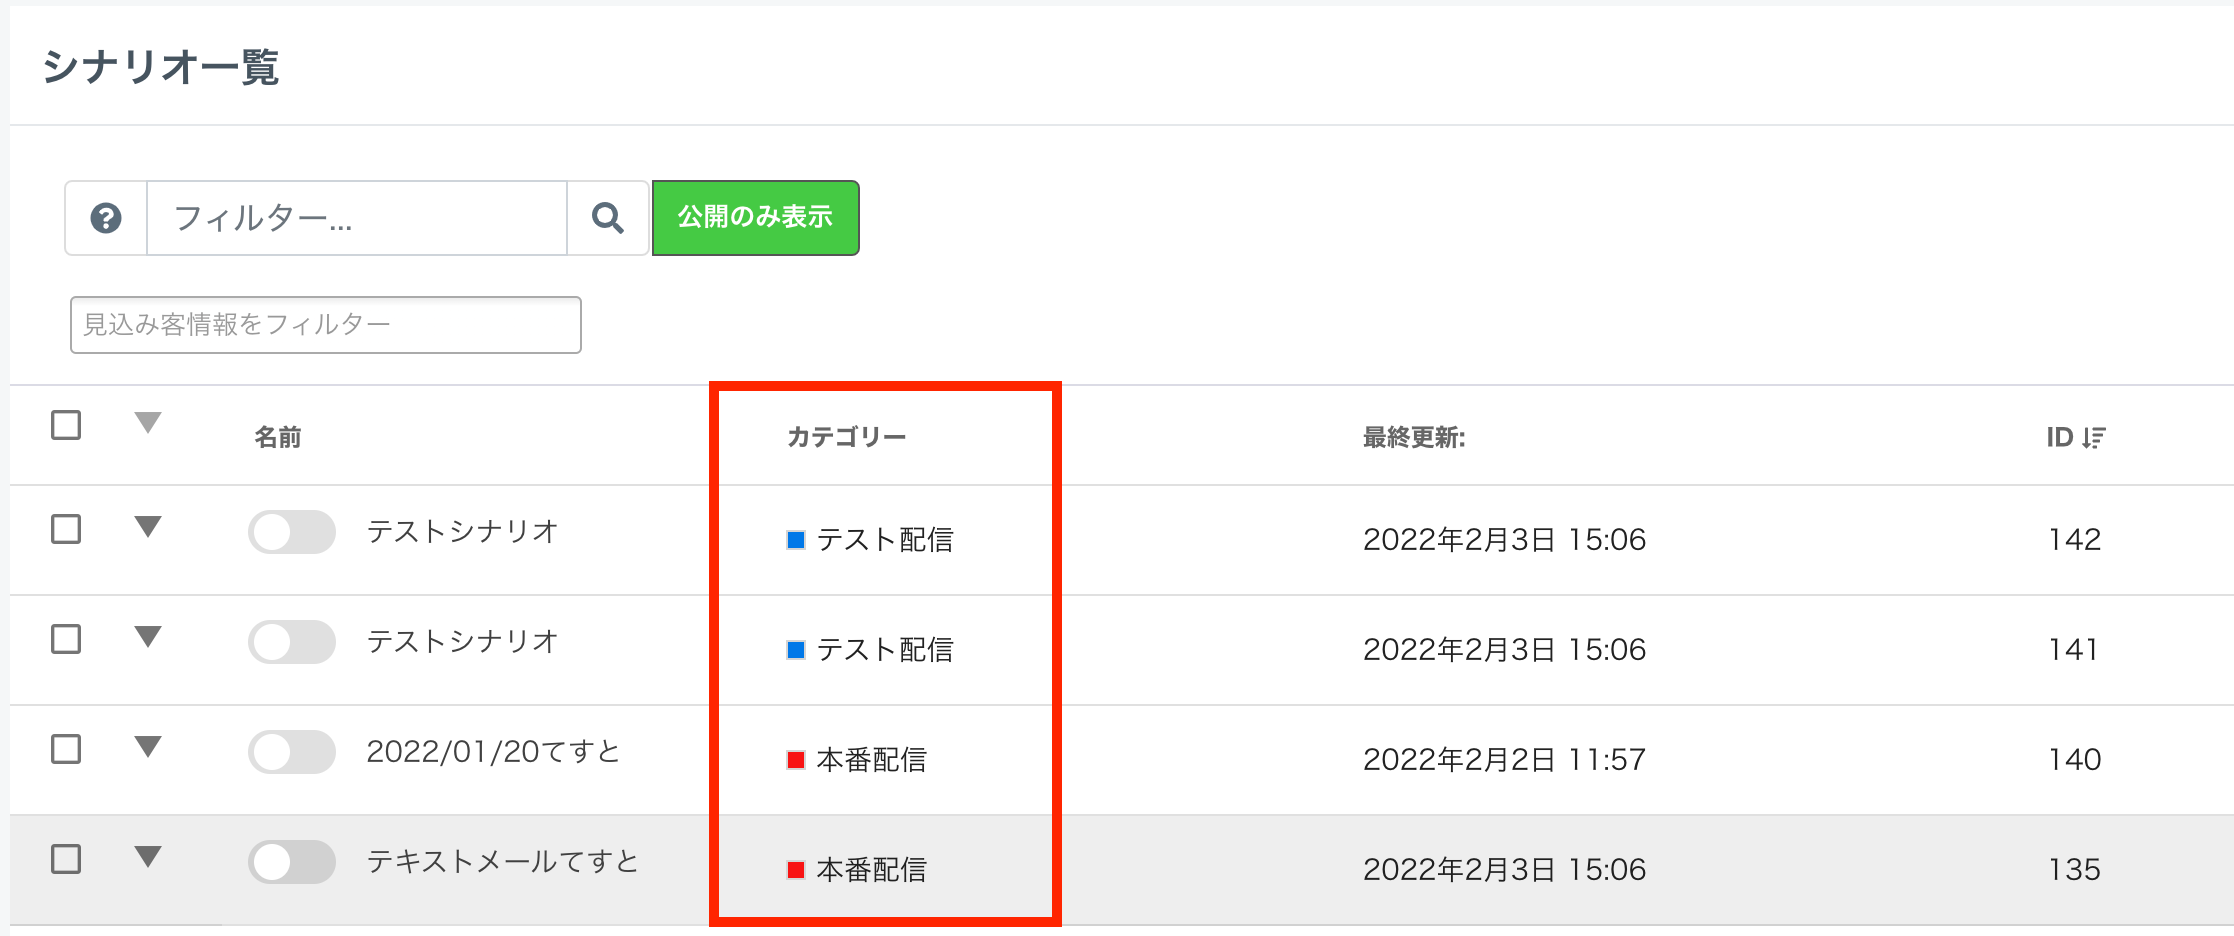
Task: Open the 2022/01/20てすと scenario link
Action: [x=493, y=752]
